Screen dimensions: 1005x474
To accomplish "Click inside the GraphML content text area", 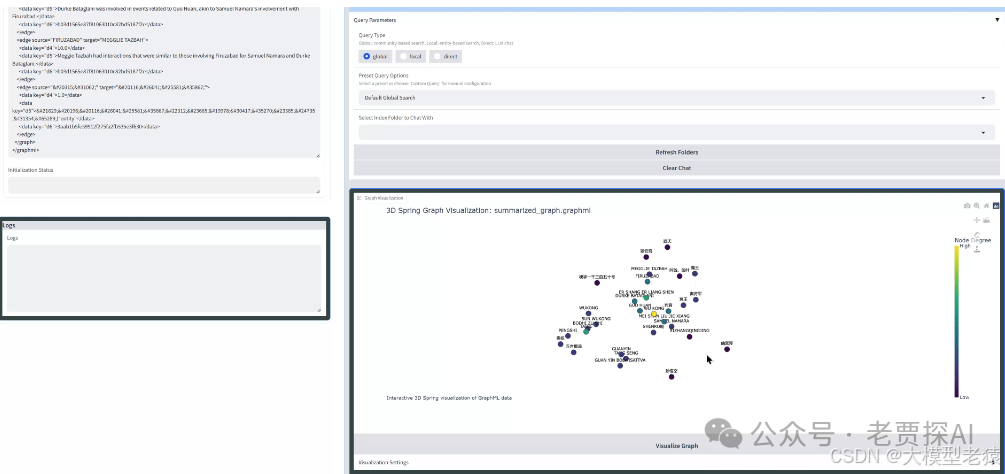I will pyautogui.click(x=164, y=80).
